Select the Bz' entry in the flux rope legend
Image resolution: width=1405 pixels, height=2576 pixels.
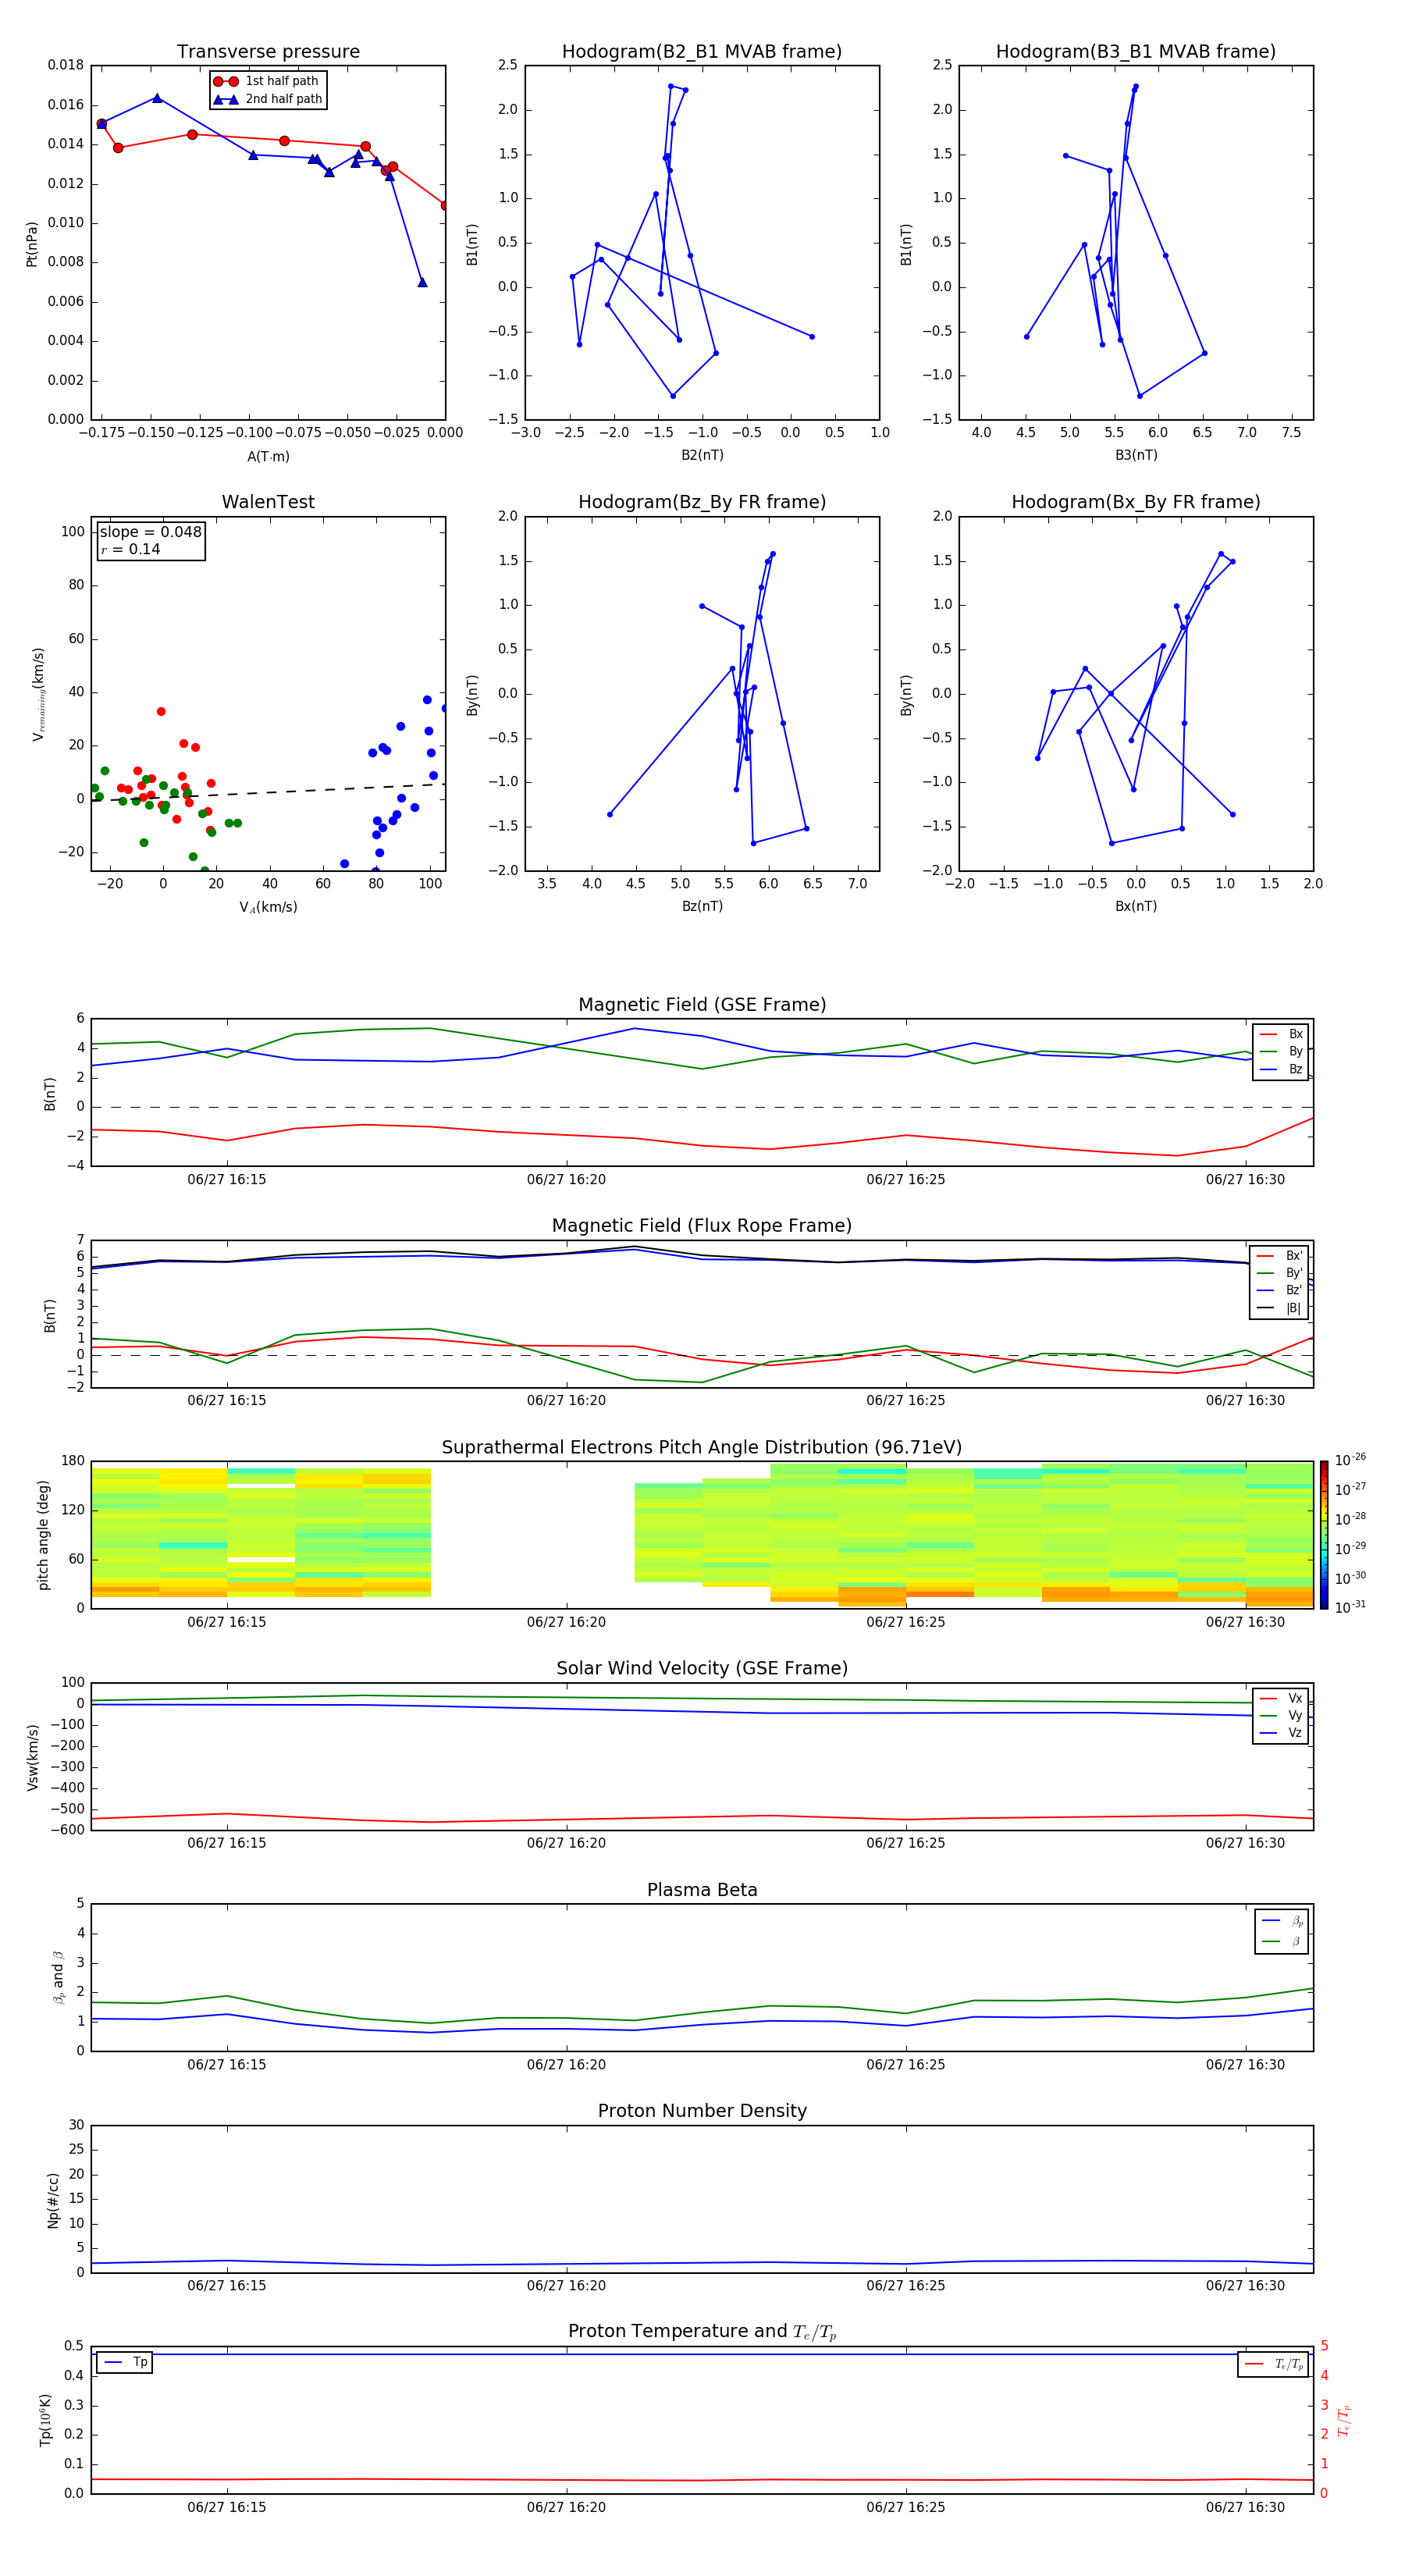pos(1279,1290)
